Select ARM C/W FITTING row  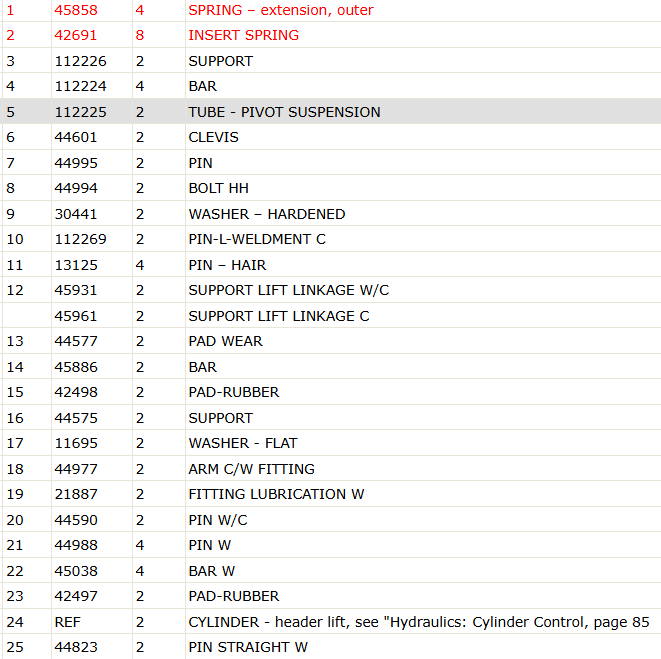[x=330, y=469]
